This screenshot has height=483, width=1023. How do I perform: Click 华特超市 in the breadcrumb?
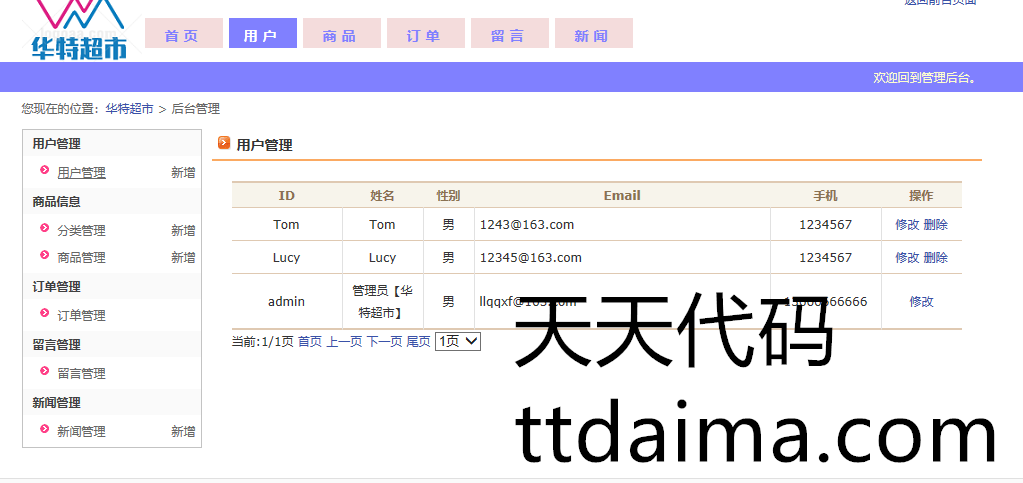point(129,109)
